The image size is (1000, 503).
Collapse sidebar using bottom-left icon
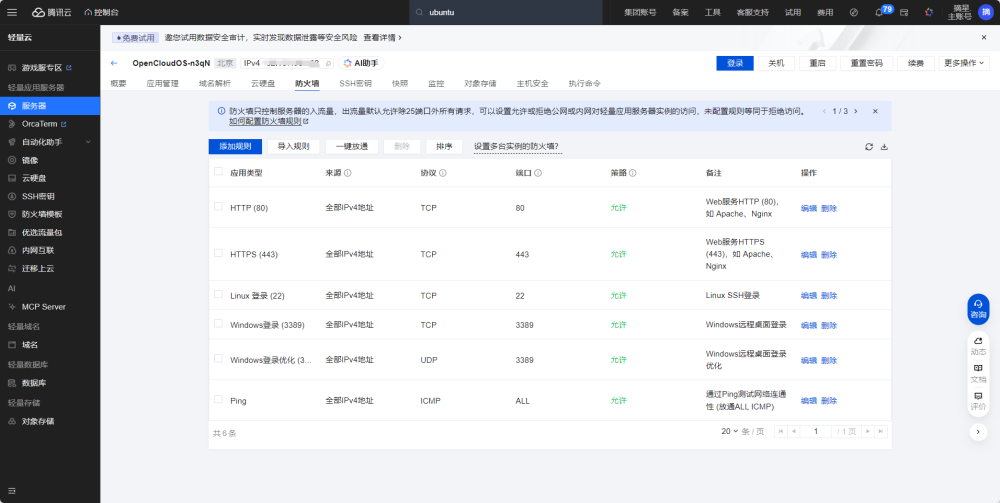[x=11, y=491]
